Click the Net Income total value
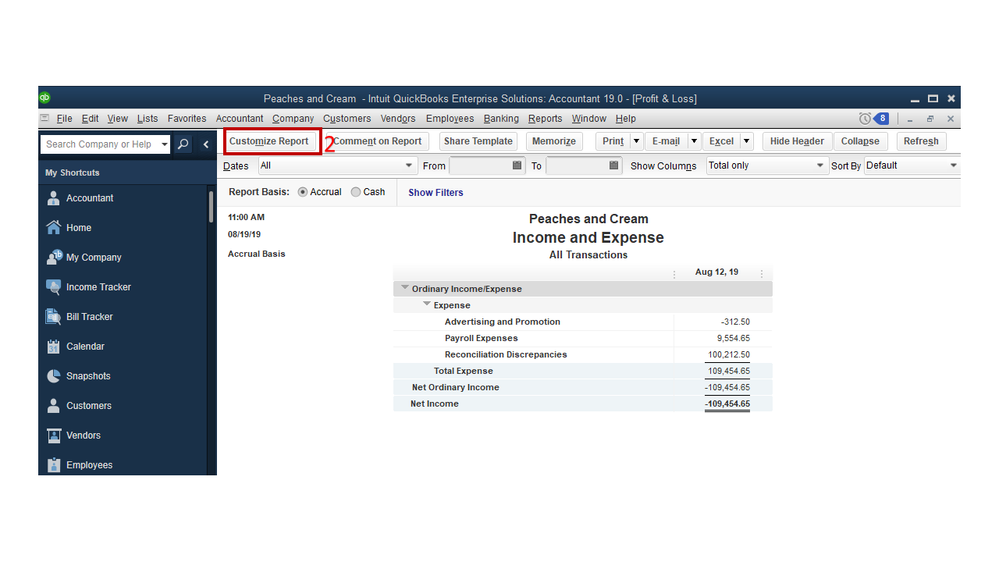Image resolution: width=999 pixels, height=562 pixels. (x=727, y=404)
